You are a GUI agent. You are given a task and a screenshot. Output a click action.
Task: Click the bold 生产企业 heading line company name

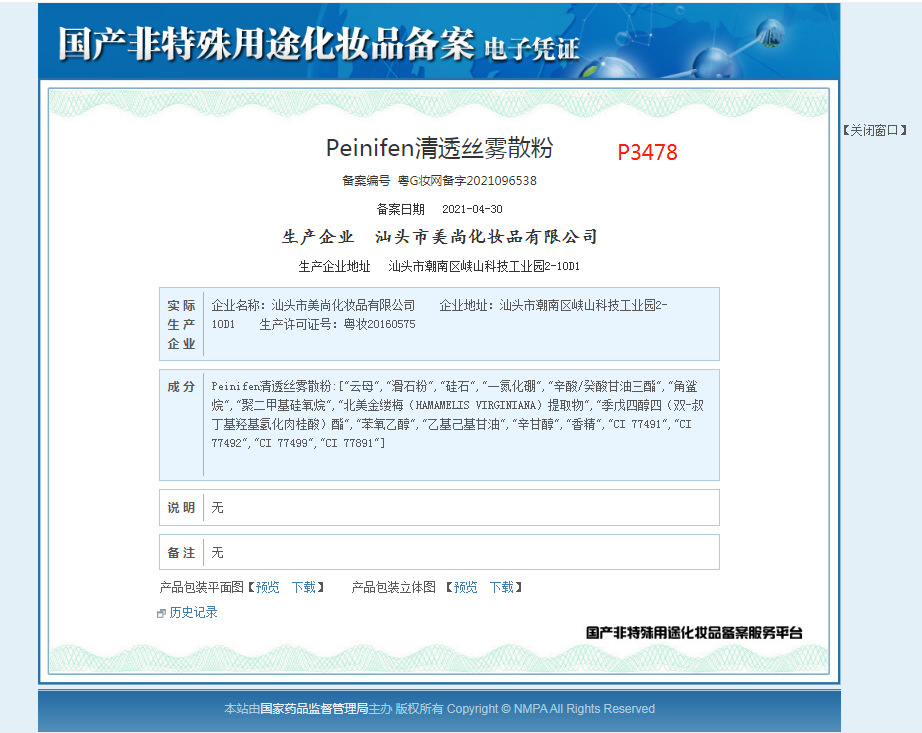[486, 237]
